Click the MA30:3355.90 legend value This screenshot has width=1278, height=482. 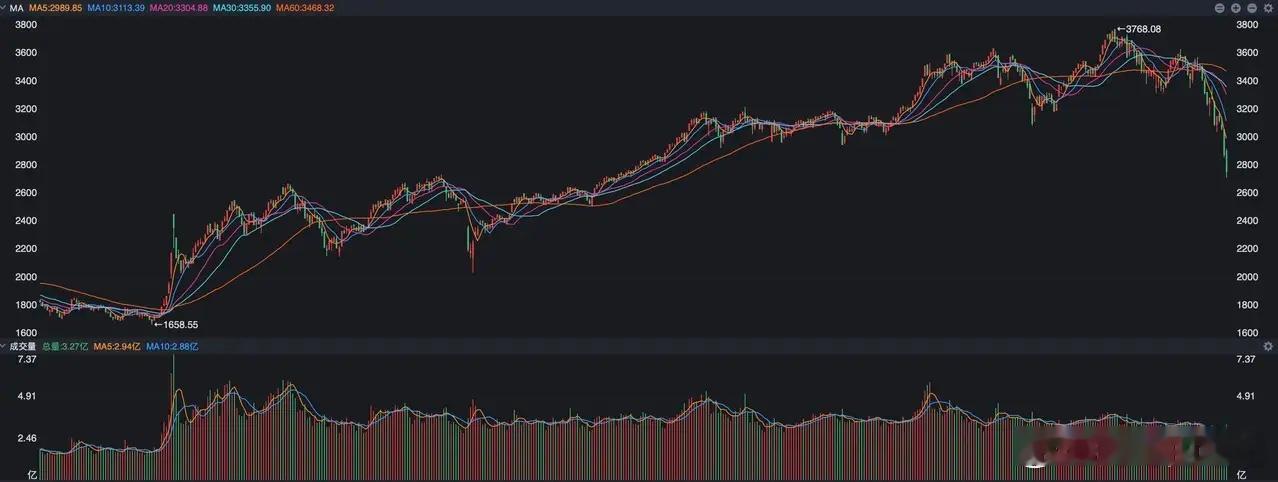point(242,7)
